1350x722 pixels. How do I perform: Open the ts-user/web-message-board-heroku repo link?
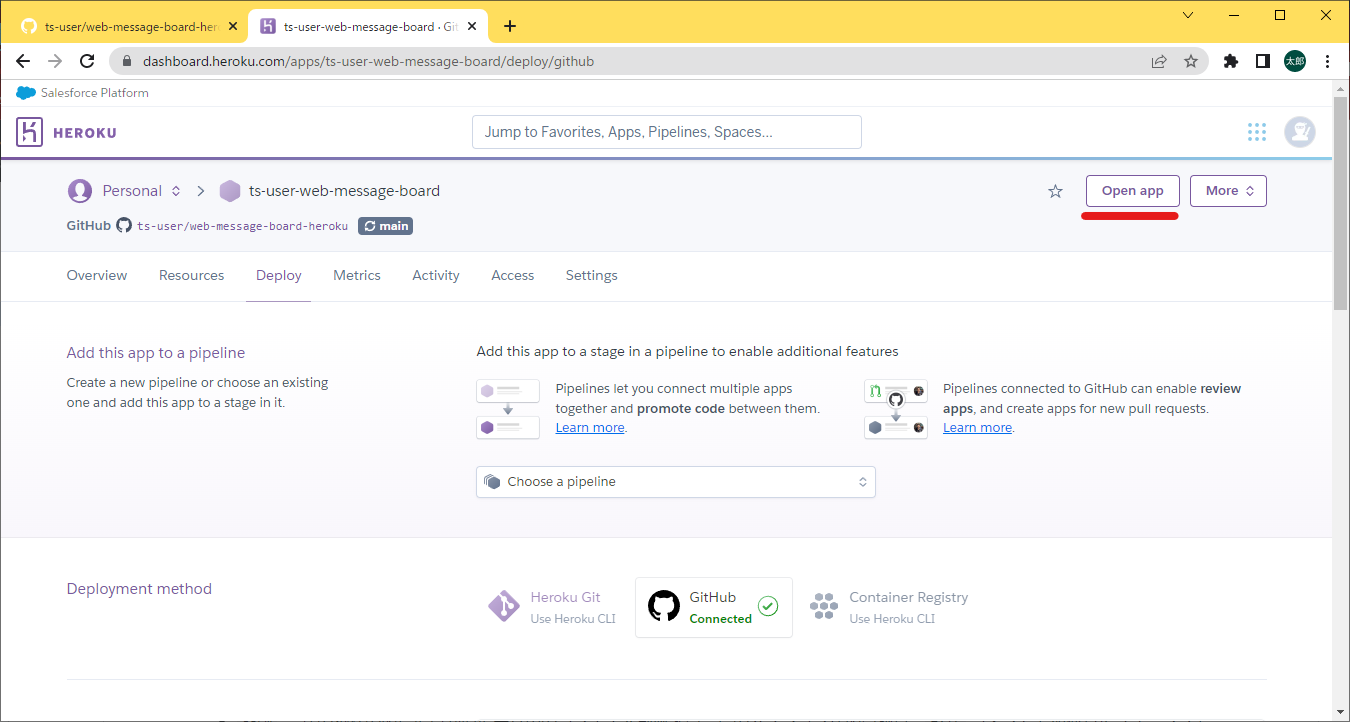pyautogui.click(x=243, y=226)
